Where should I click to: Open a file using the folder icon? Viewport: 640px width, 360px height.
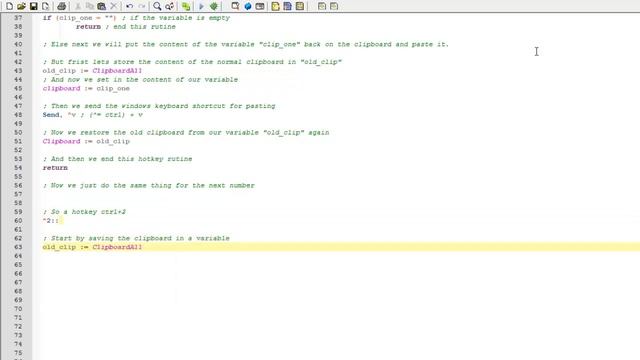(x=21, y=6)
